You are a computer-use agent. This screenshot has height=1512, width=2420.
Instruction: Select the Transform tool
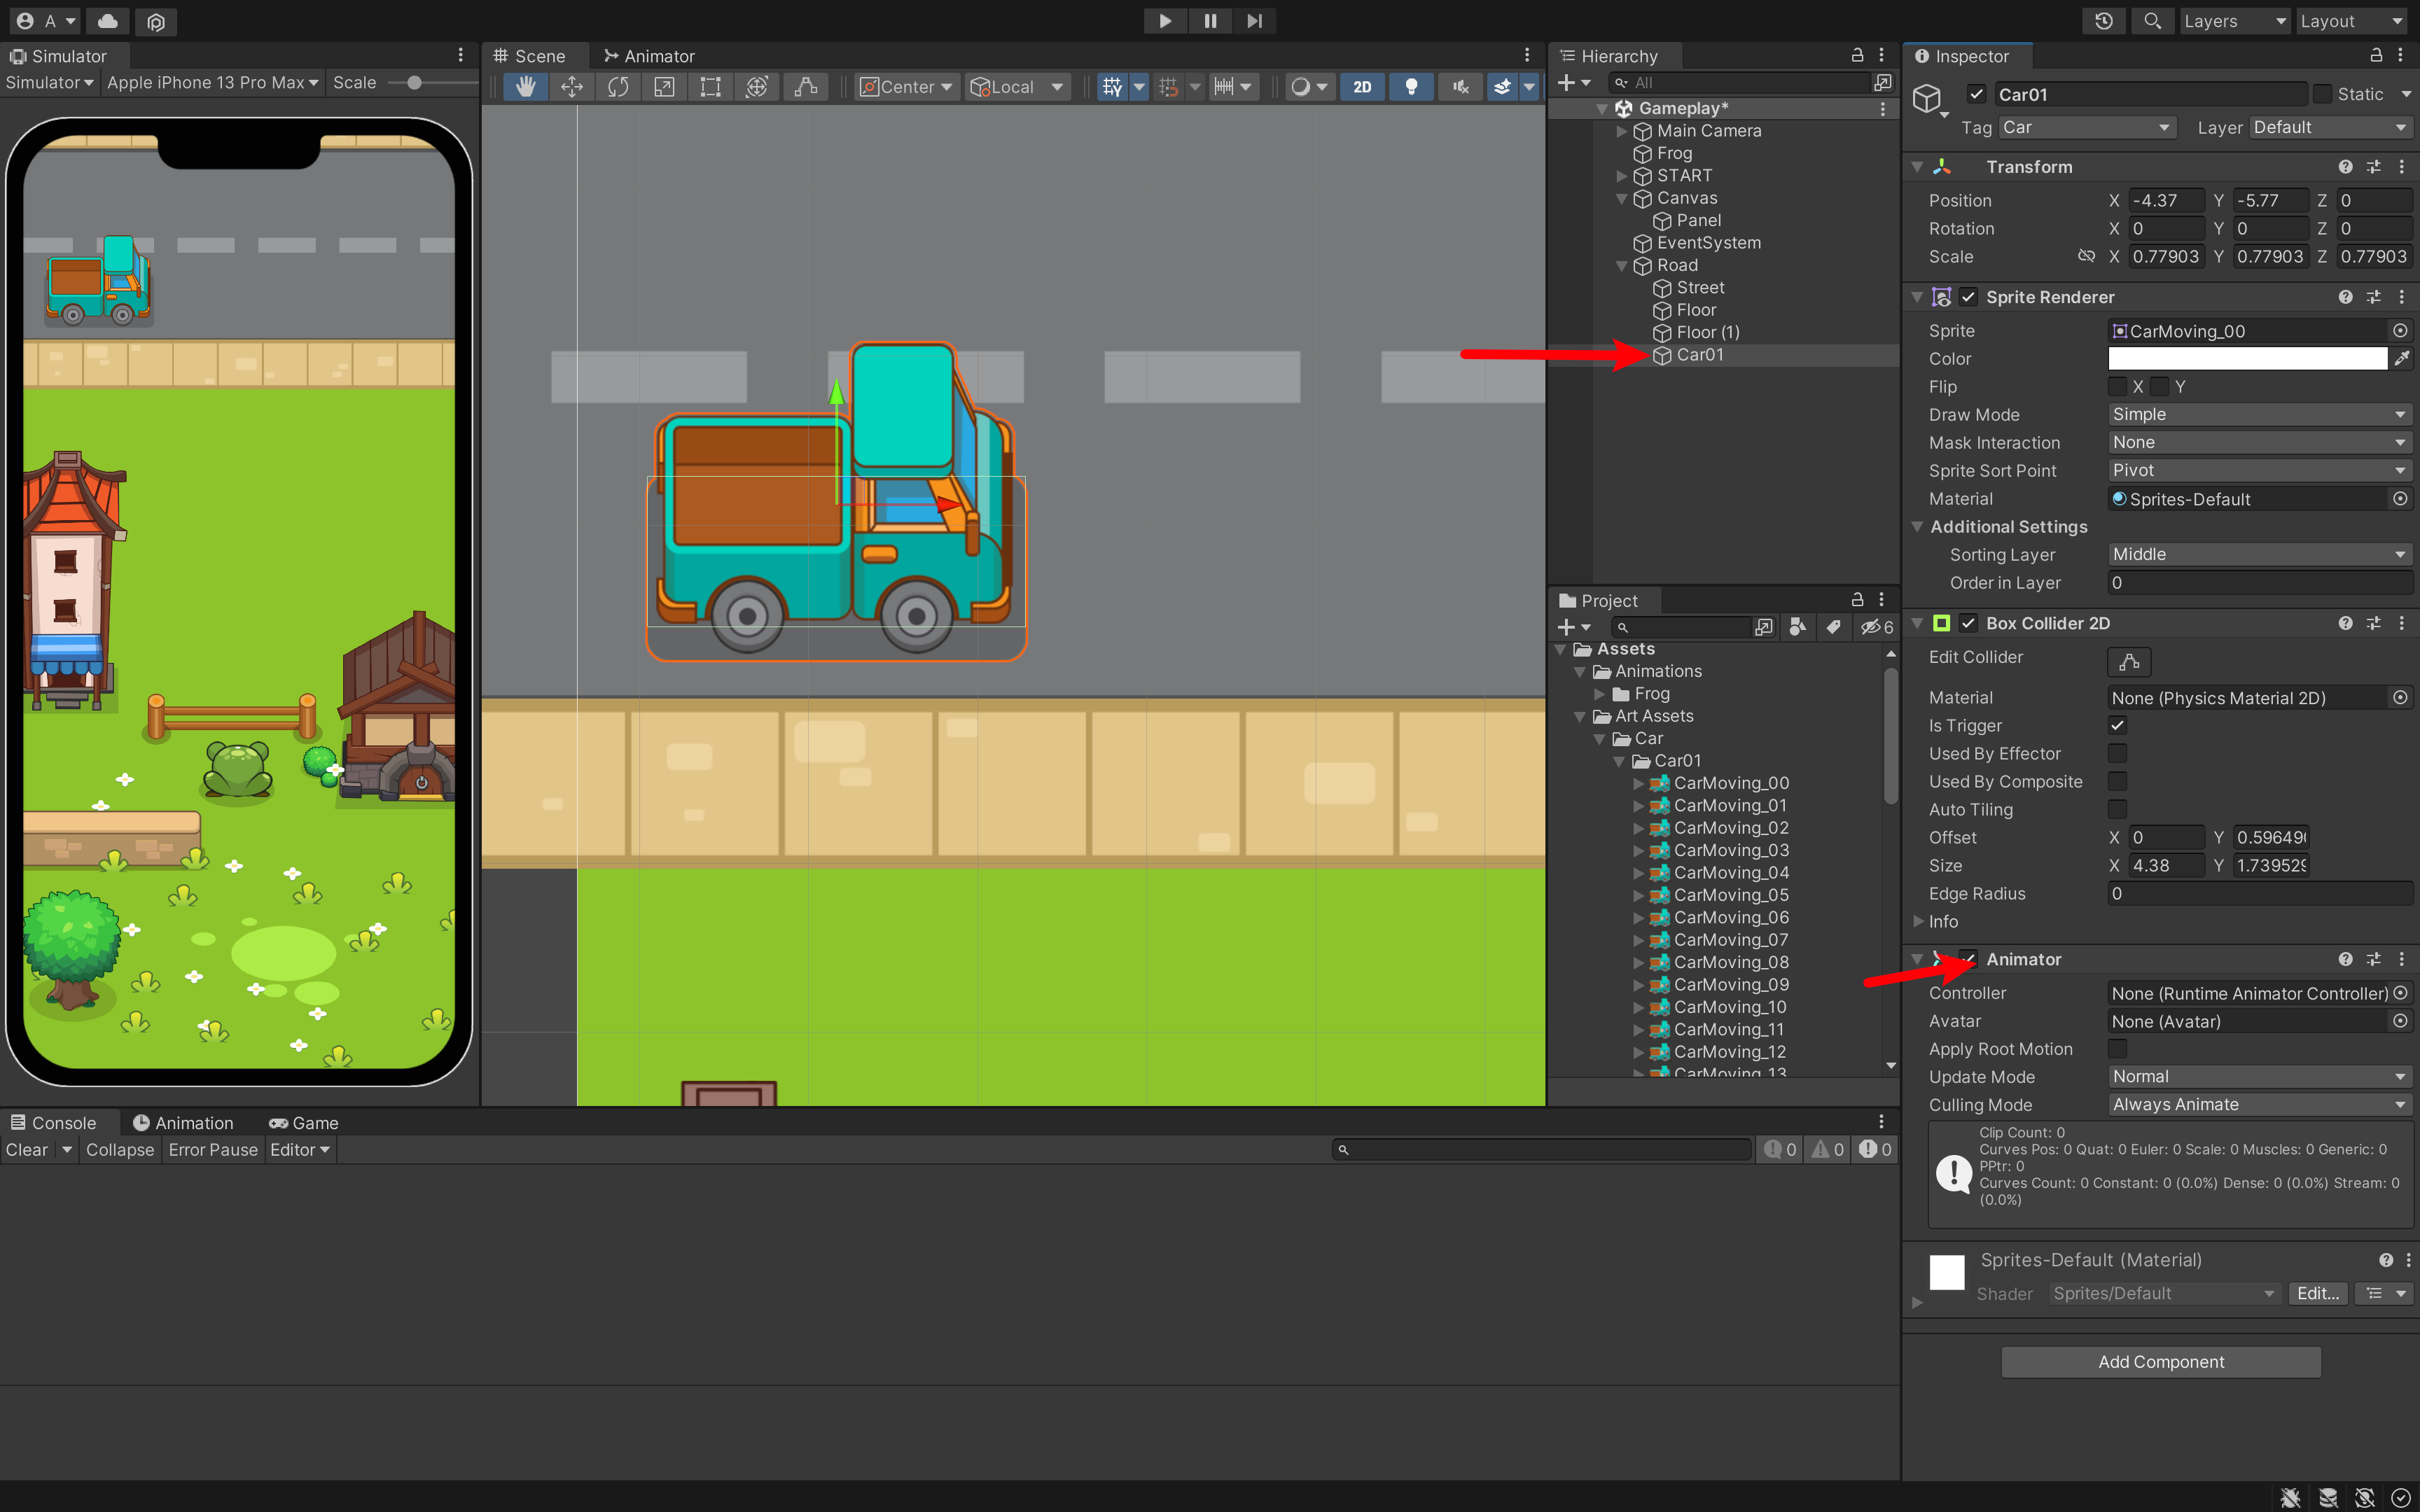(757, 87)
